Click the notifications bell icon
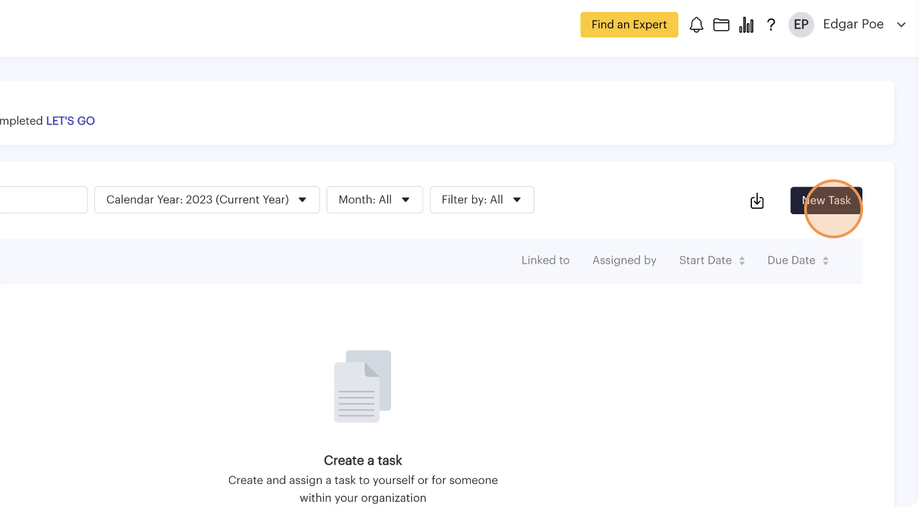The width and height of the screenshot is (920, 510). pos(696,25)
